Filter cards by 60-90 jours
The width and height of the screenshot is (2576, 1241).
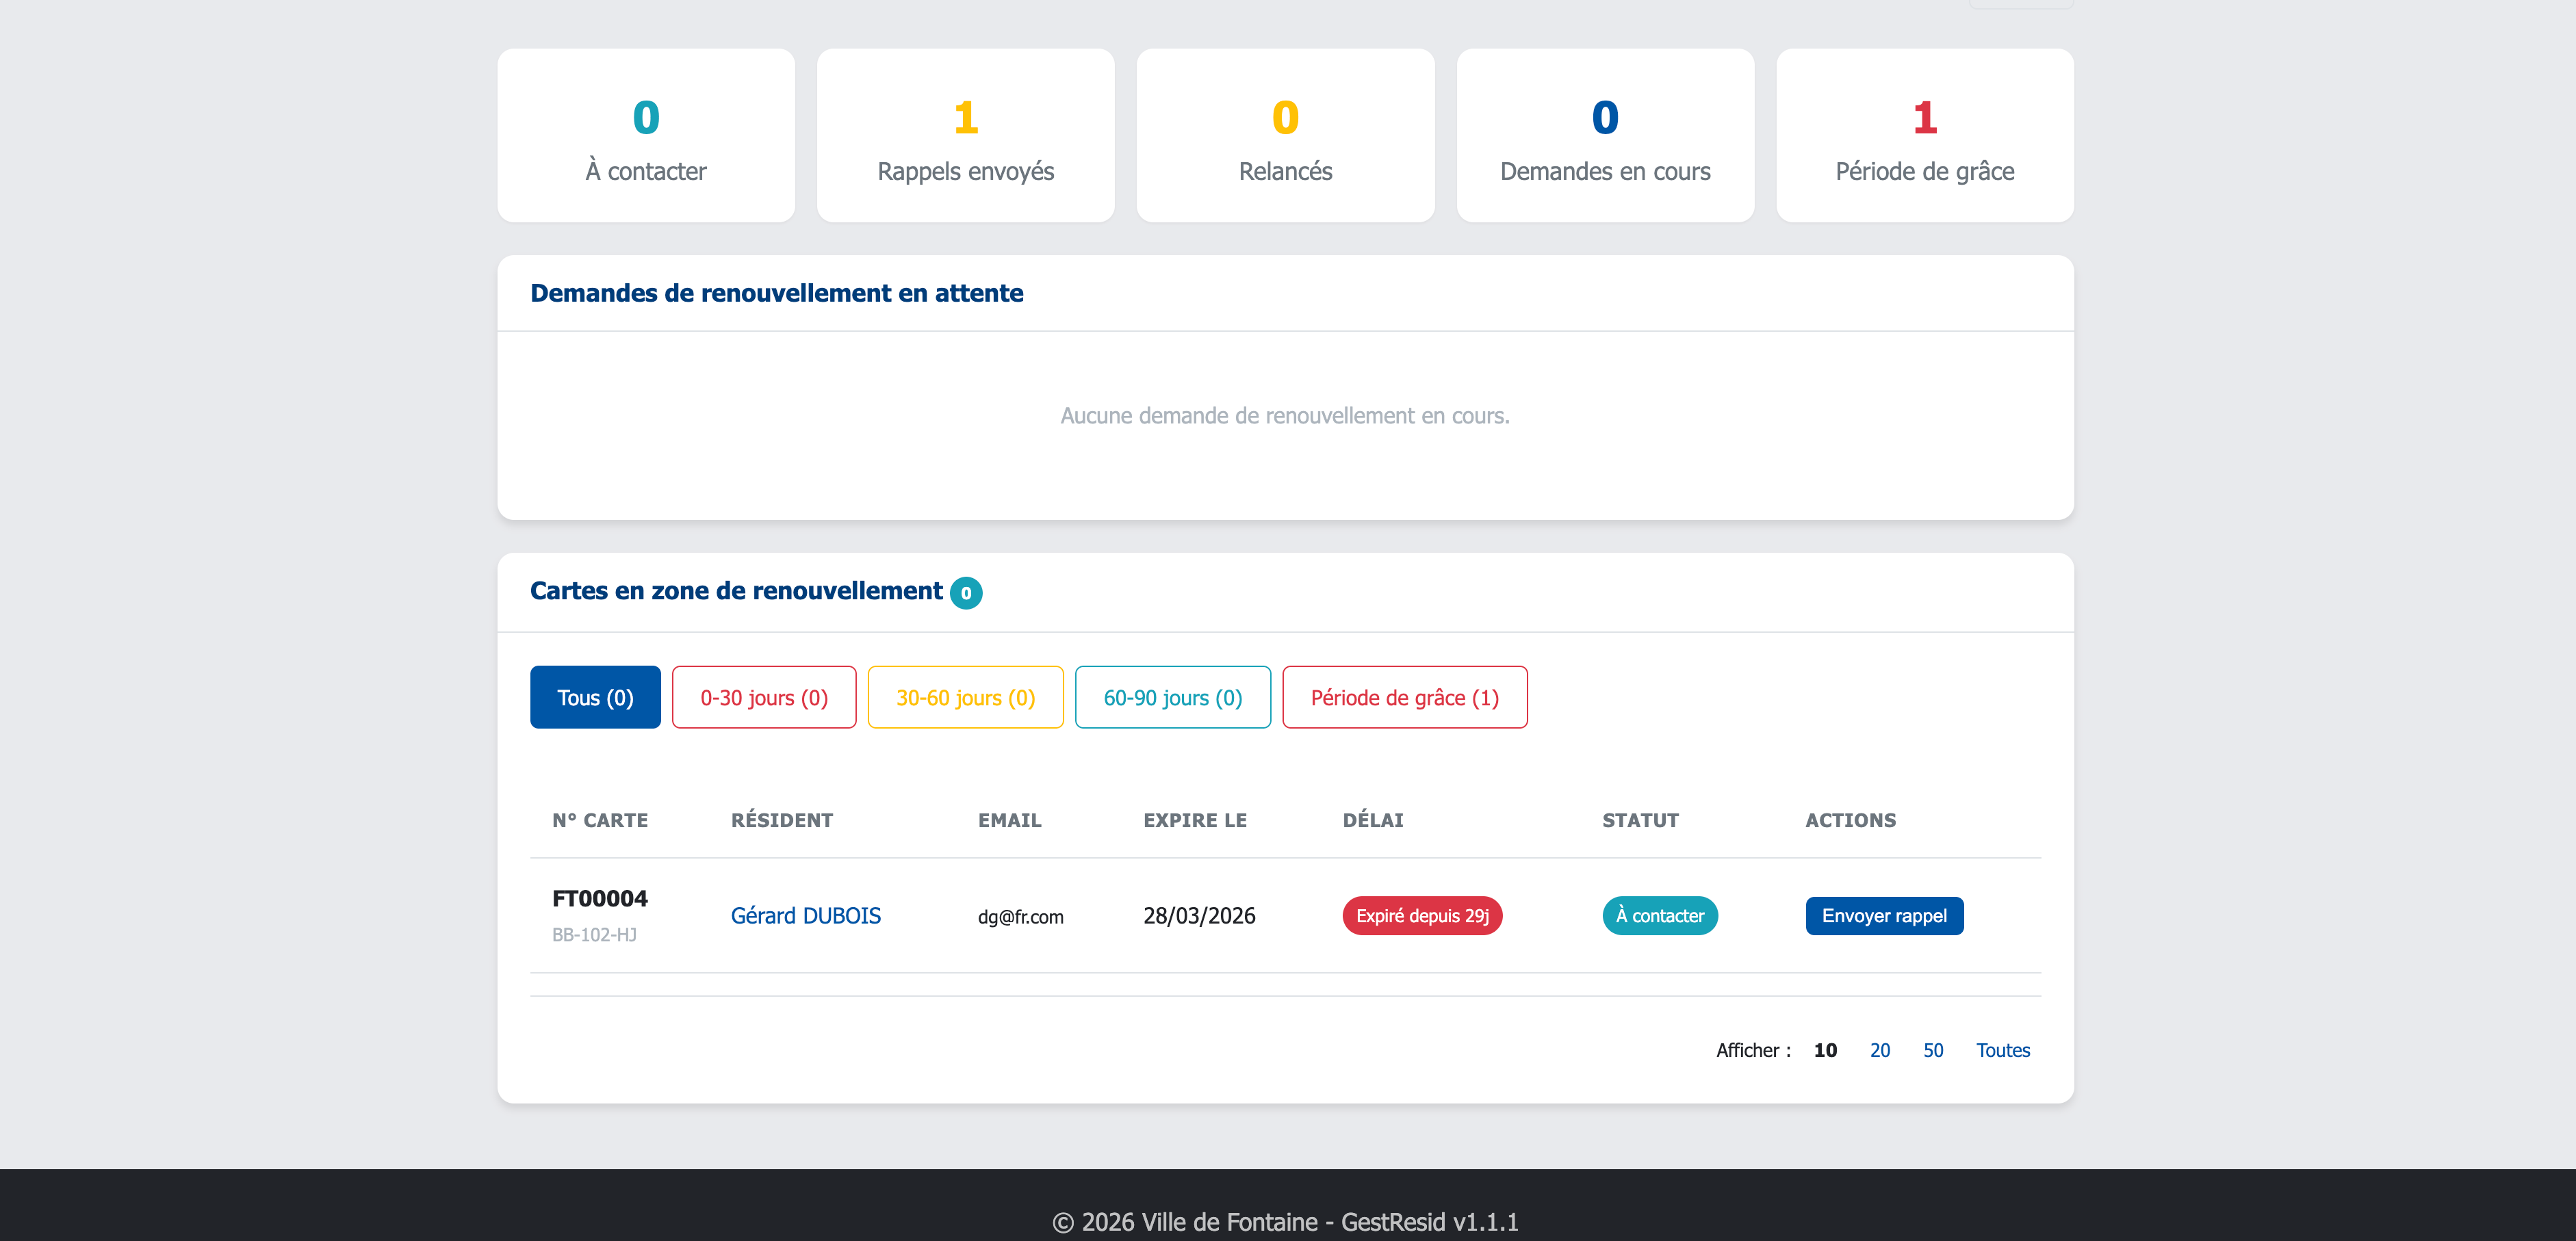[1172, 697]
